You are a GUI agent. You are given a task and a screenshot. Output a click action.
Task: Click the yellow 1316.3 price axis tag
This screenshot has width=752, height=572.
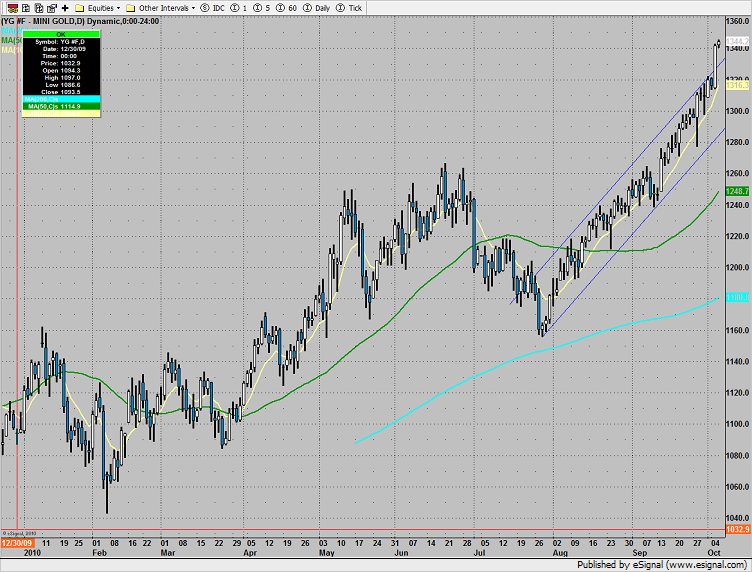point(738,85)
